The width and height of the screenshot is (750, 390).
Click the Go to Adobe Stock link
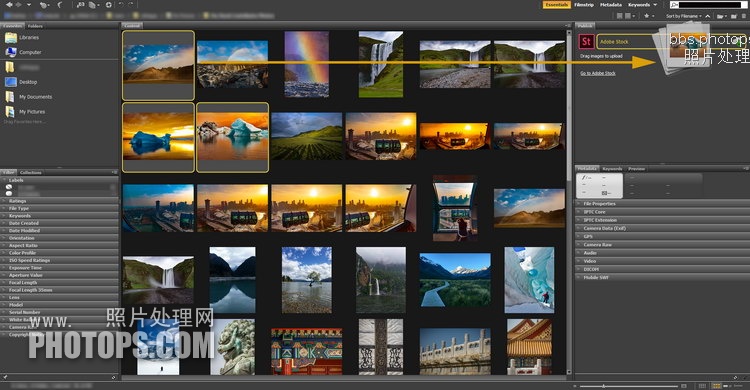(x=598, y=73)
